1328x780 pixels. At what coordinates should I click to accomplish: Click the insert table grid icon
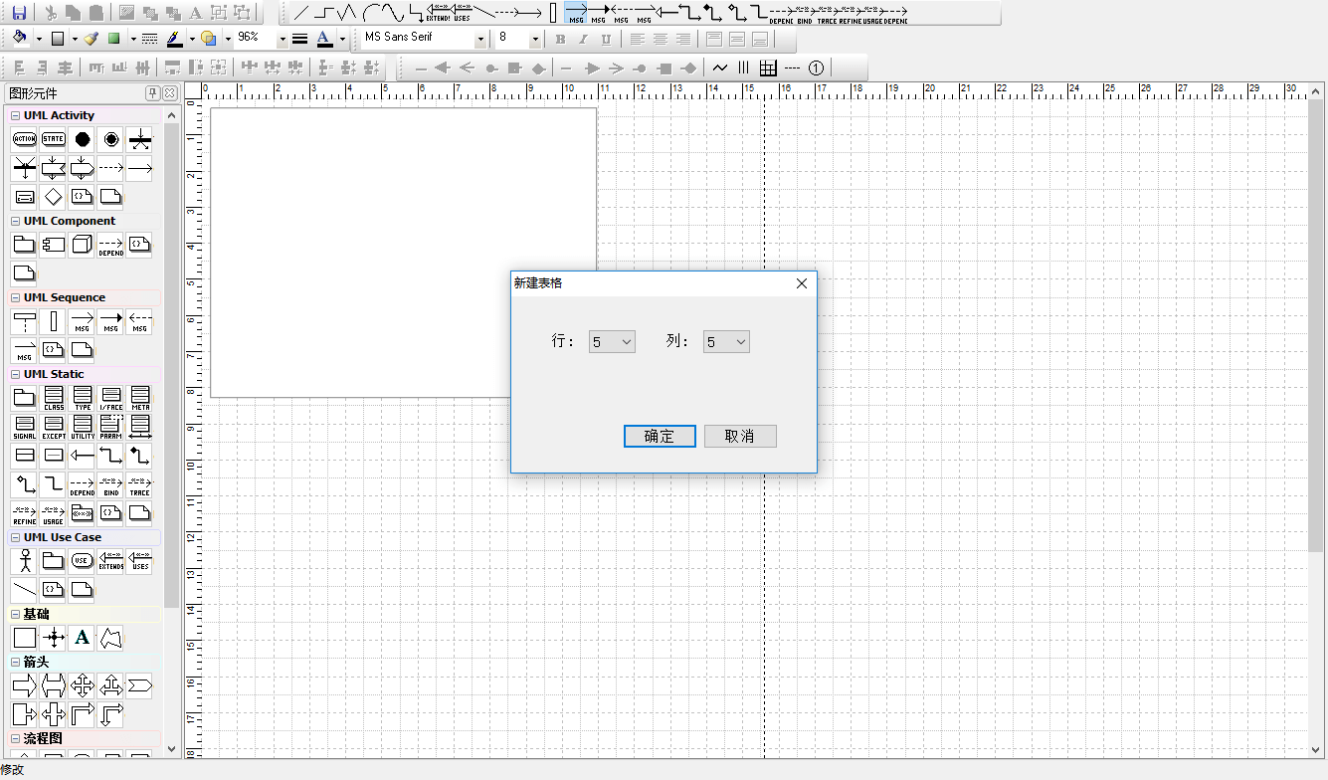(768, 68)
